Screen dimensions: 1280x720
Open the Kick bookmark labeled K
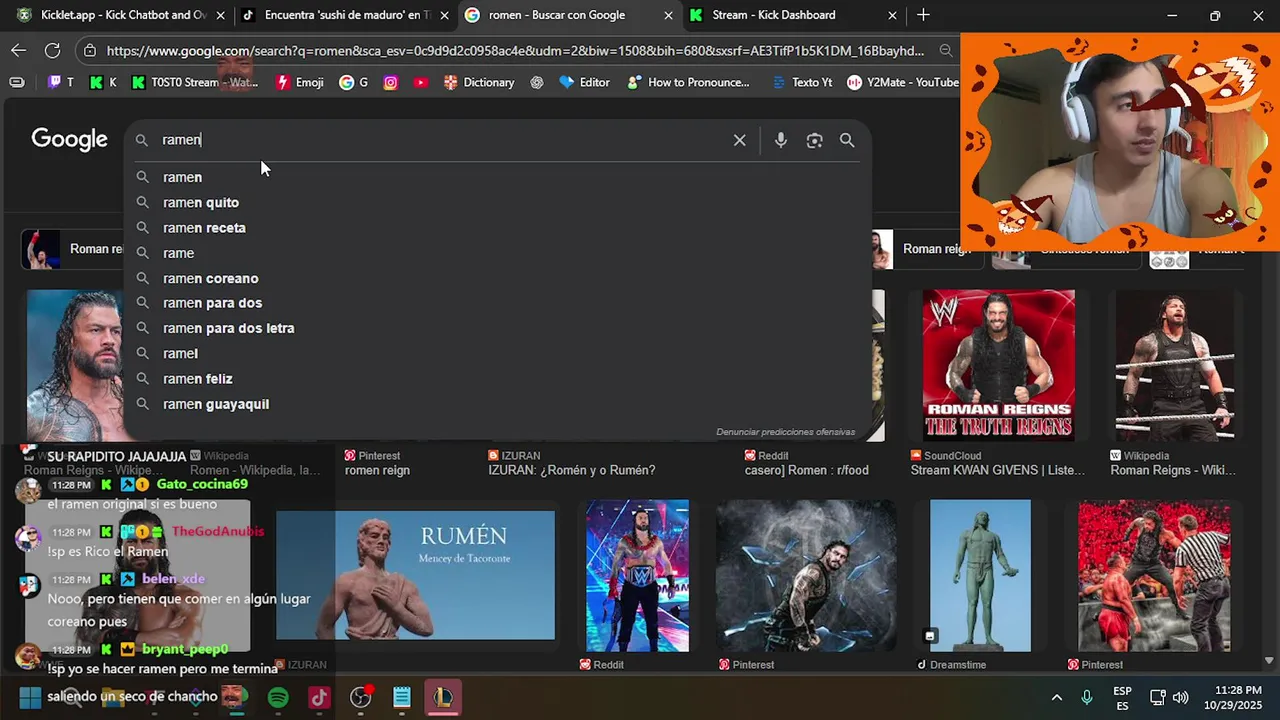point(104,82)
